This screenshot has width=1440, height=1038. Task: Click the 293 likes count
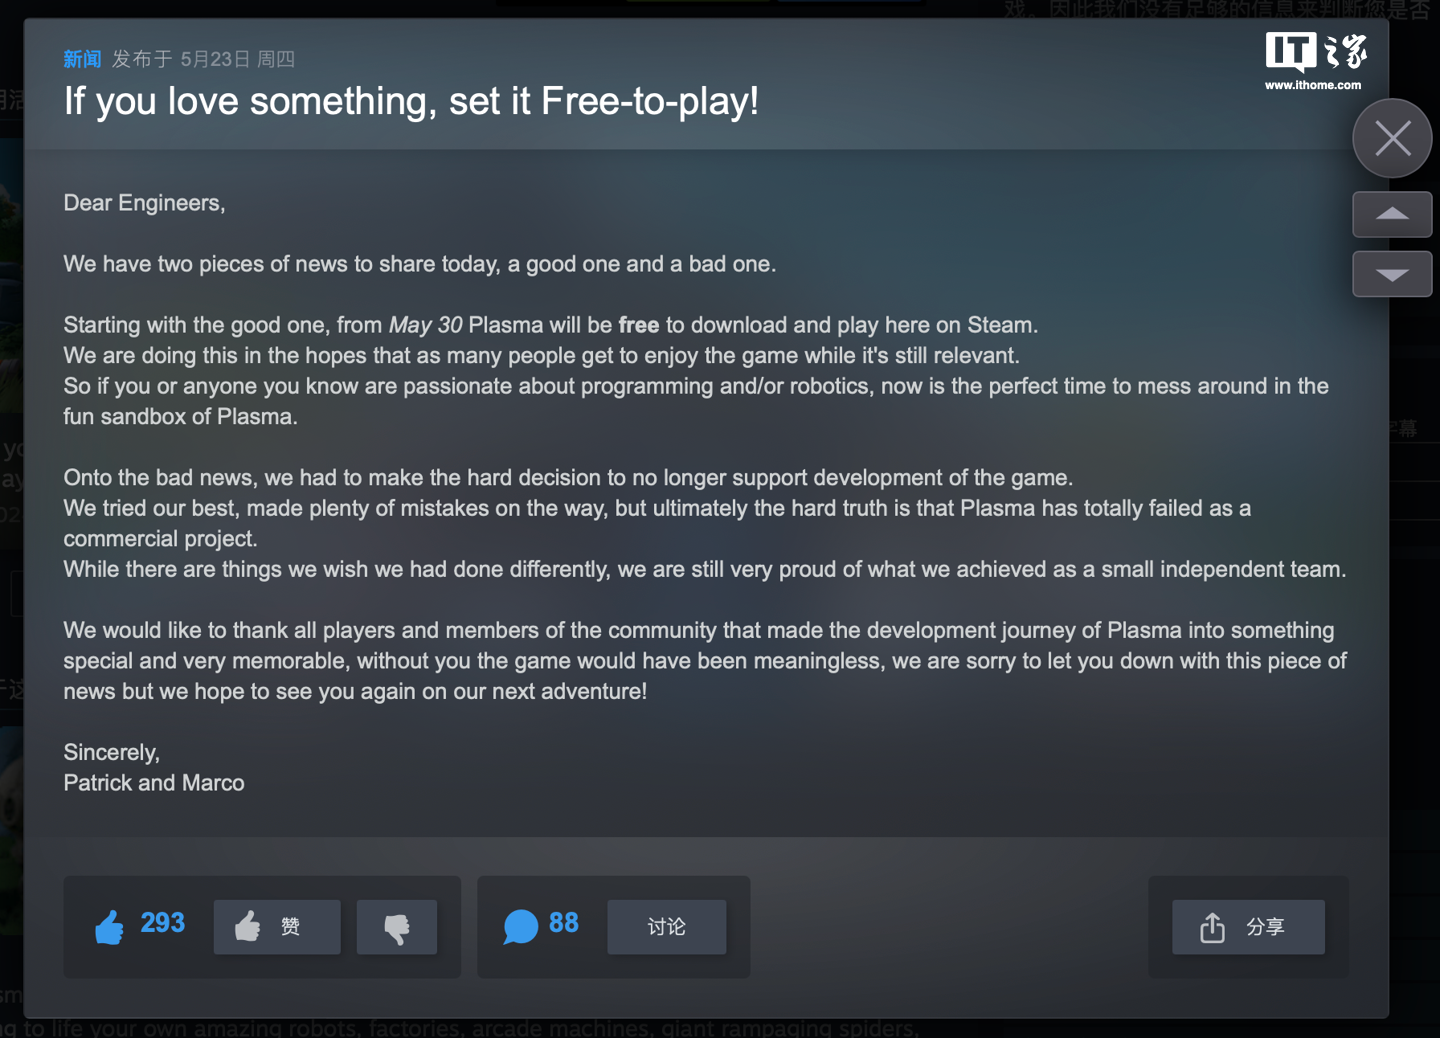coord(163,923)
